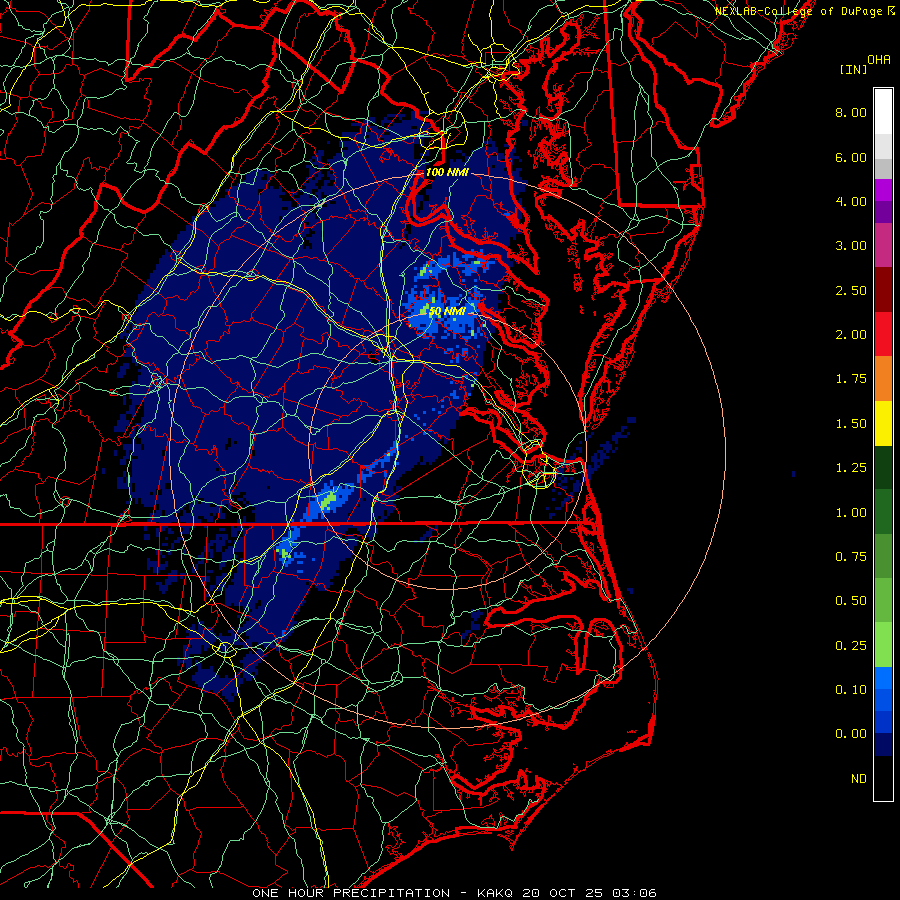The height and width of the screenshot is (900, 900).
Task: Click the 100 NMI range ring label
Action: [x=447, y=172]
